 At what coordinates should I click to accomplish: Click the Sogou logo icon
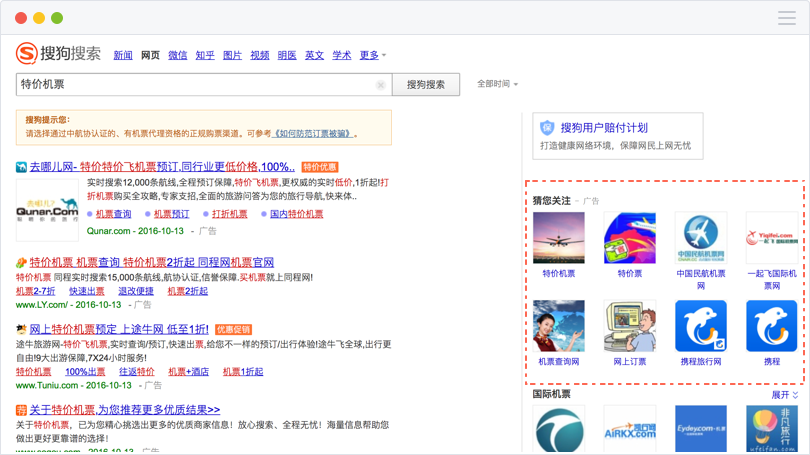(x=27, y=54)
